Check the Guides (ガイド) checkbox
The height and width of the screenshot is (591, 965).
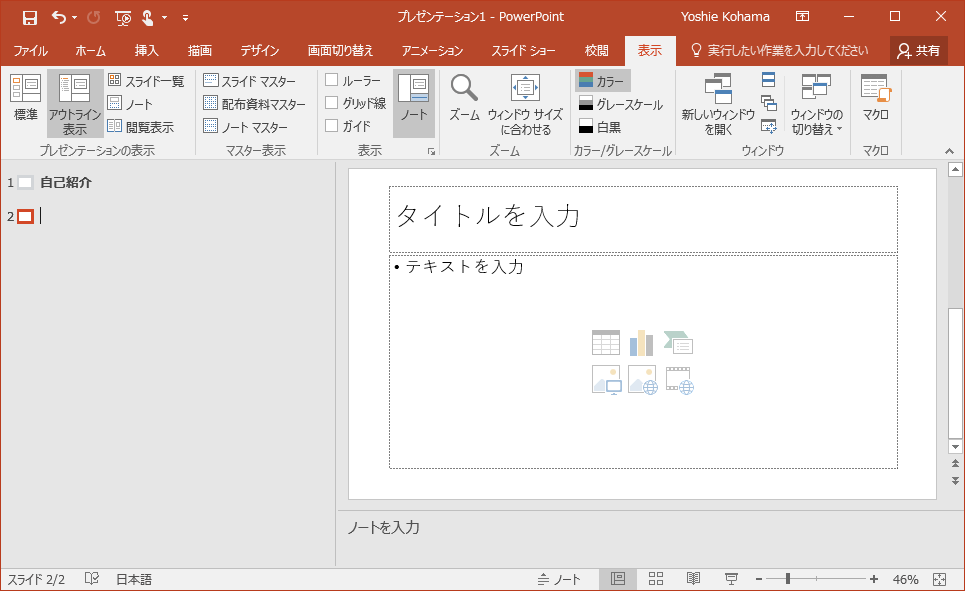(332, 126)
